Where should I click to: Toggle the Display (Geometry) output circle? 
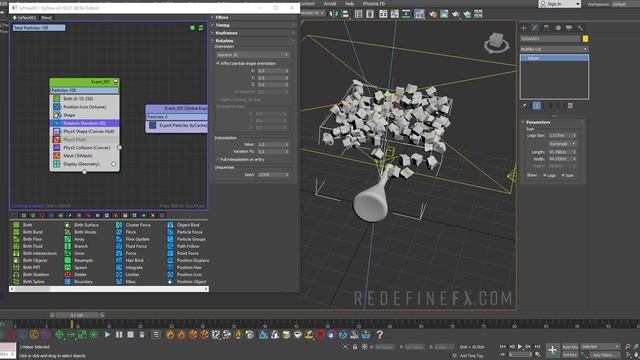pyautogui.click(x=113, y=164)
